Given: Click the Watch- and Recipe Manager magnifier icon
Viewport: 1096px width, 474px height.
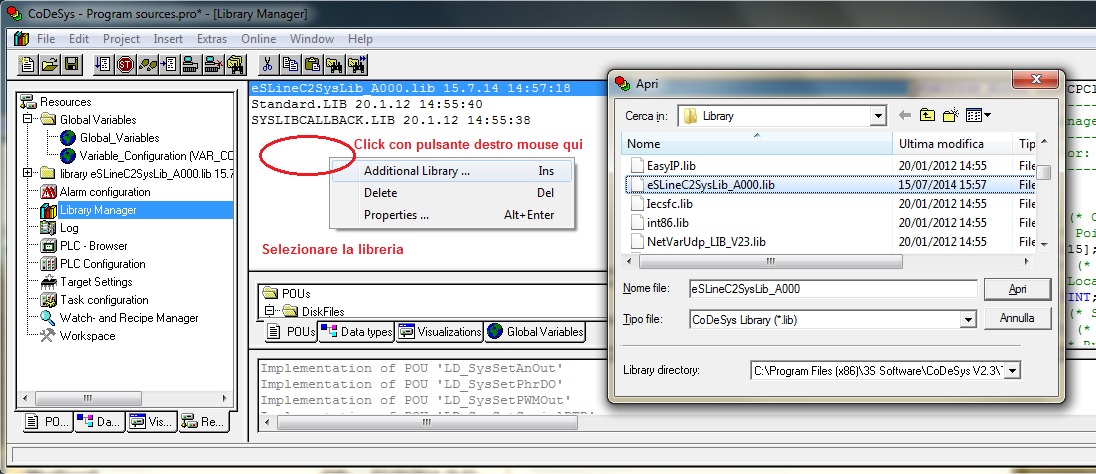Looking at the screenshot, I should pyautogui.click(x=48, y=318).
